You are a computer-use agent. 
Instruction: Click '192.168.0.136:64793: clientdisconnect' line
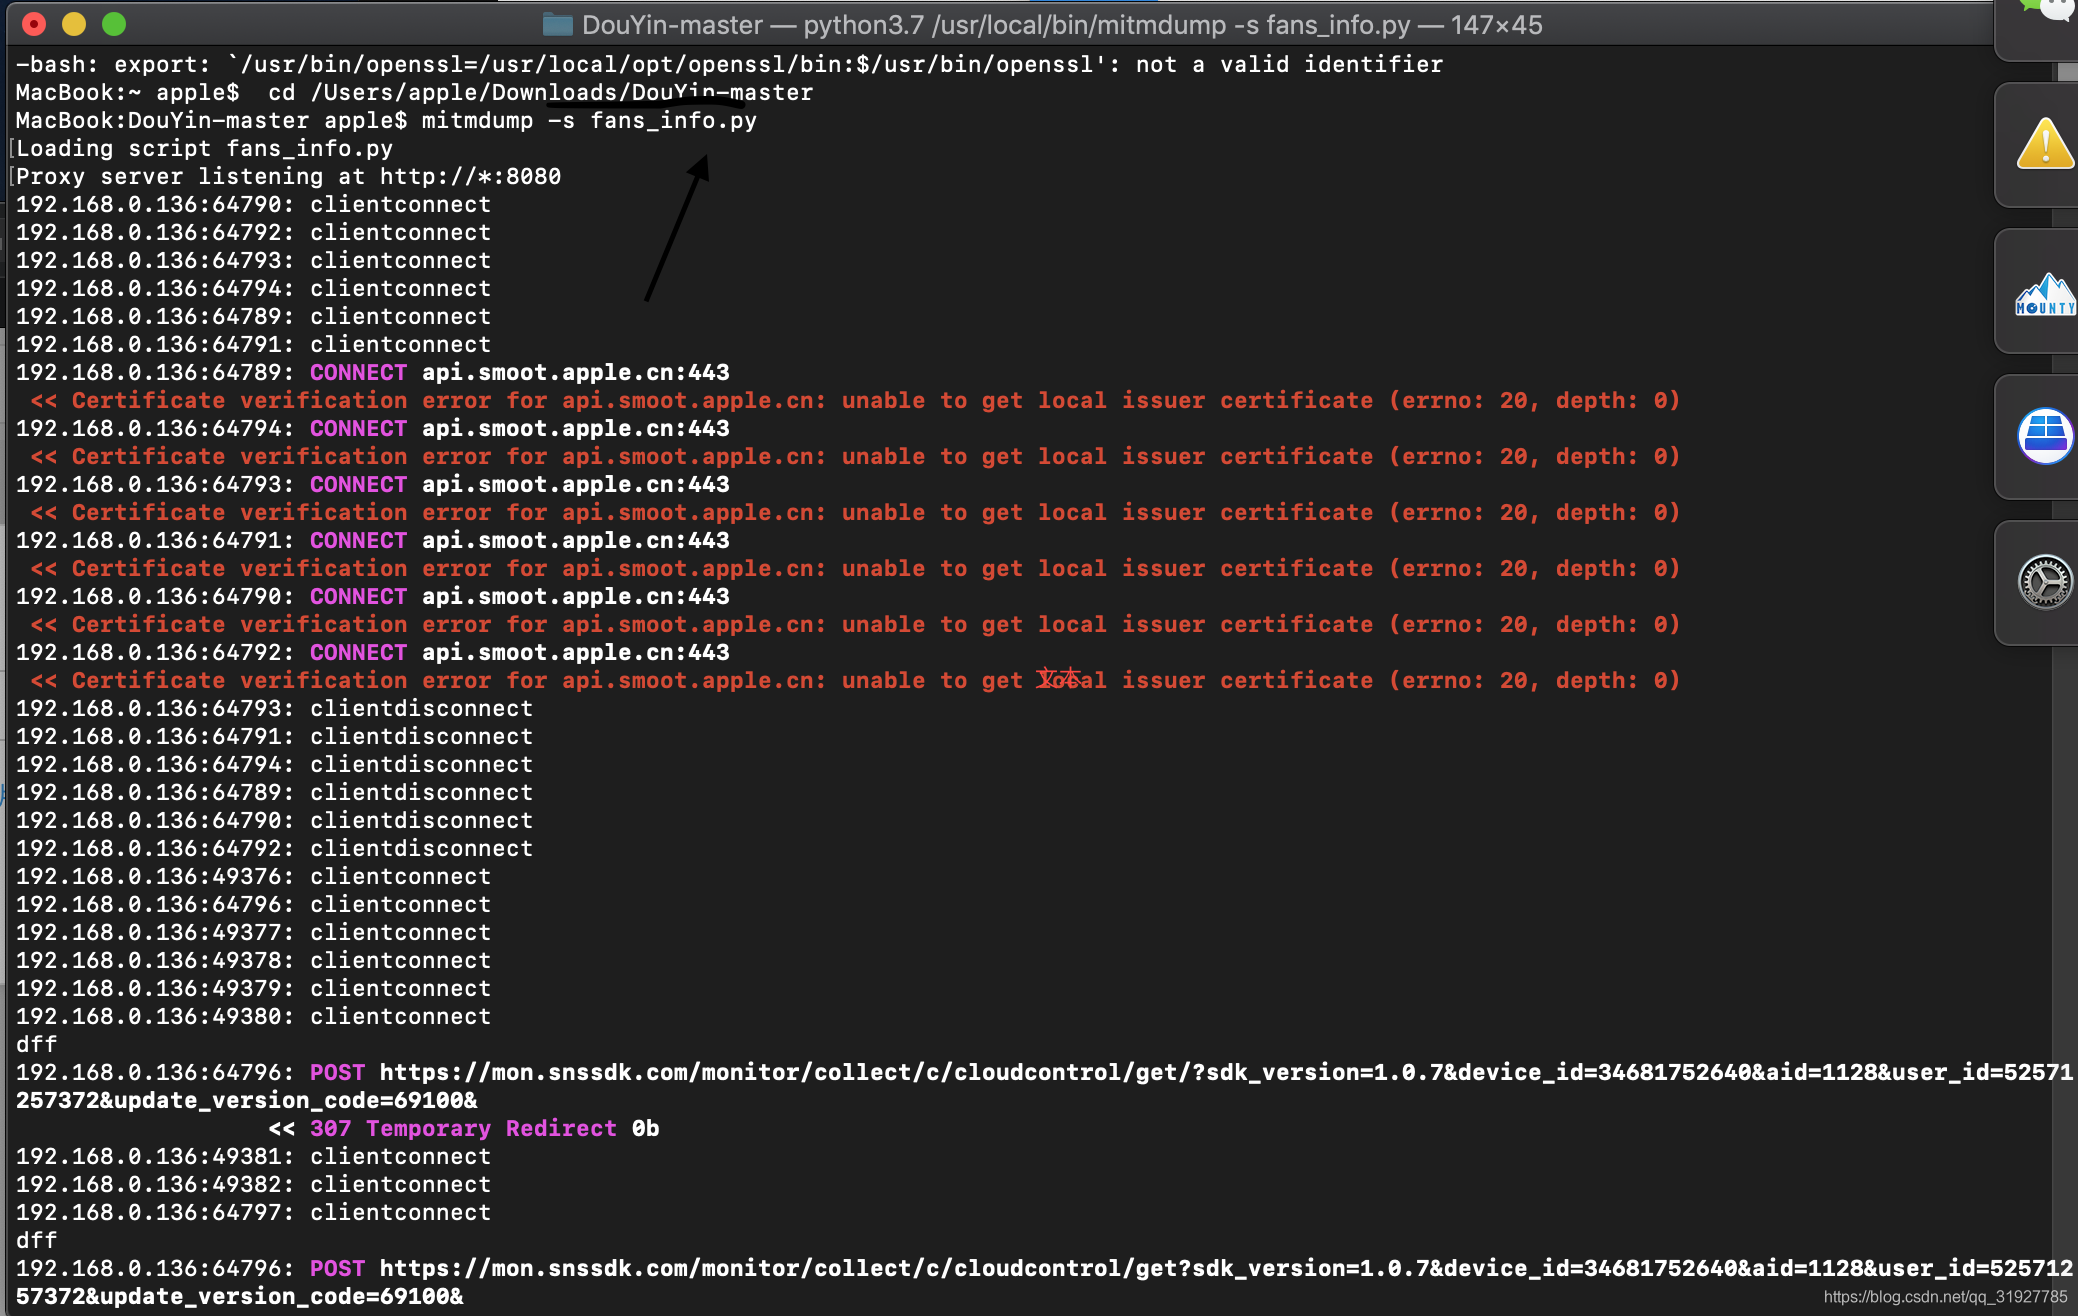pos(274,708)
